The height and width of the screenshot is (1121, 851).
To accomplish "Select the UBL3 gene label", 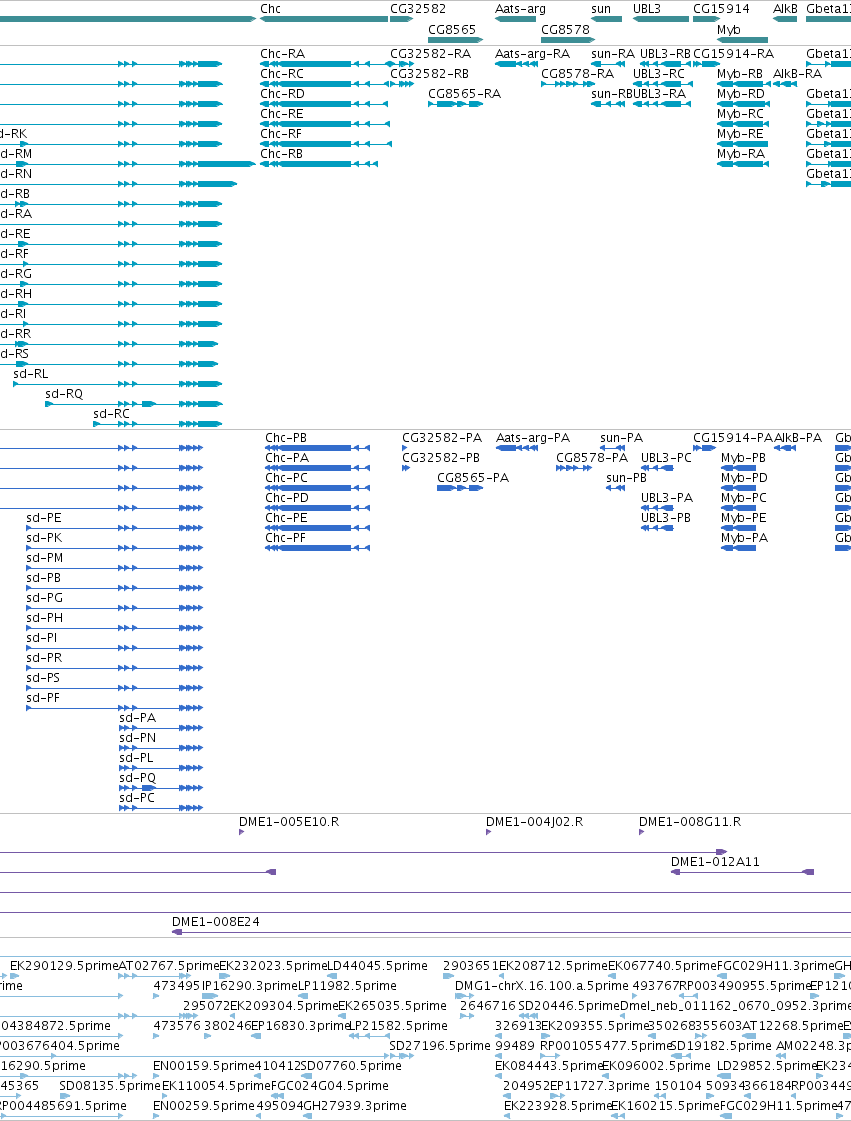I will pyautogui.click(x=646, y=9).
